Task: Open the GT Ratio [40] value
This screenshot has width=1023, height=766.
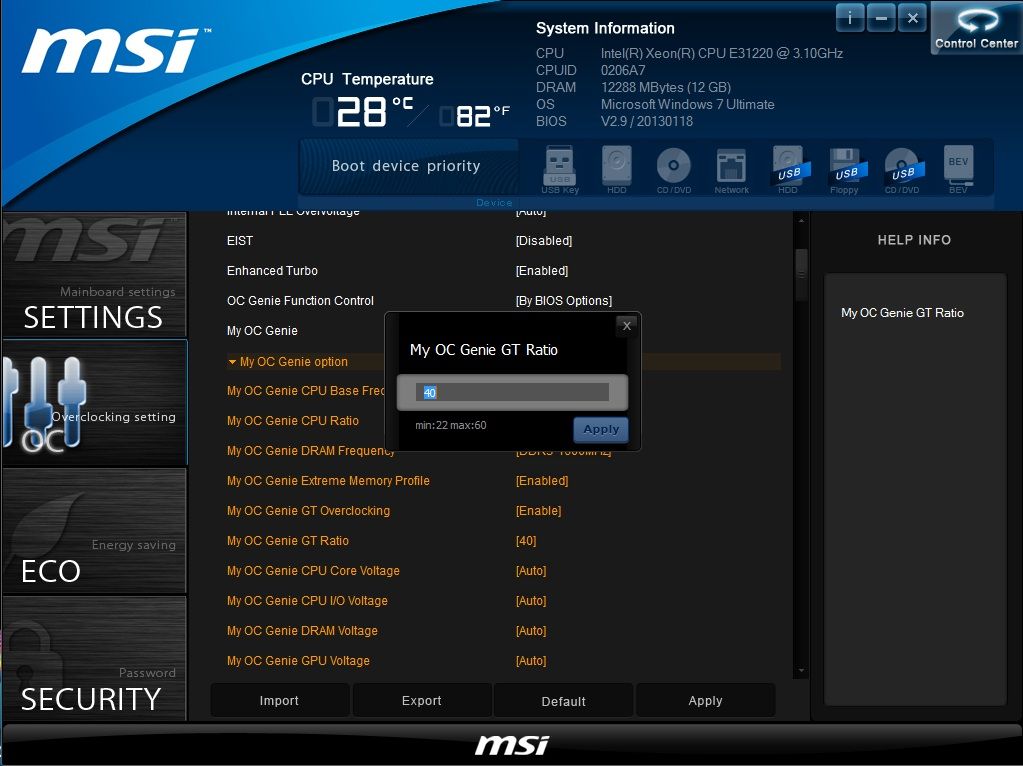Action: tap(526, 541)
